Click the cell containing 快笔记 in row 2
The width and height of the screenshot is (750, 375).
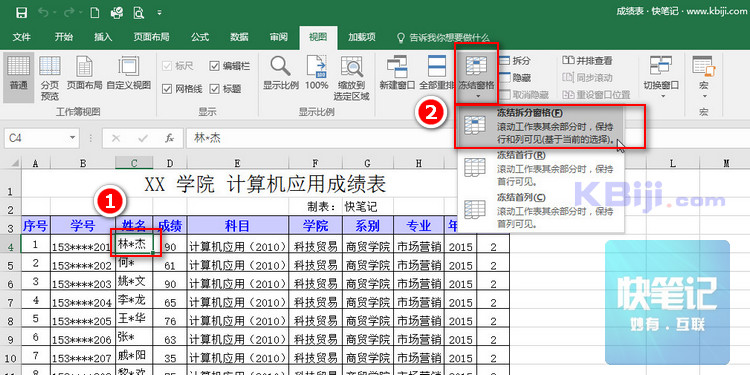(368, 207)
